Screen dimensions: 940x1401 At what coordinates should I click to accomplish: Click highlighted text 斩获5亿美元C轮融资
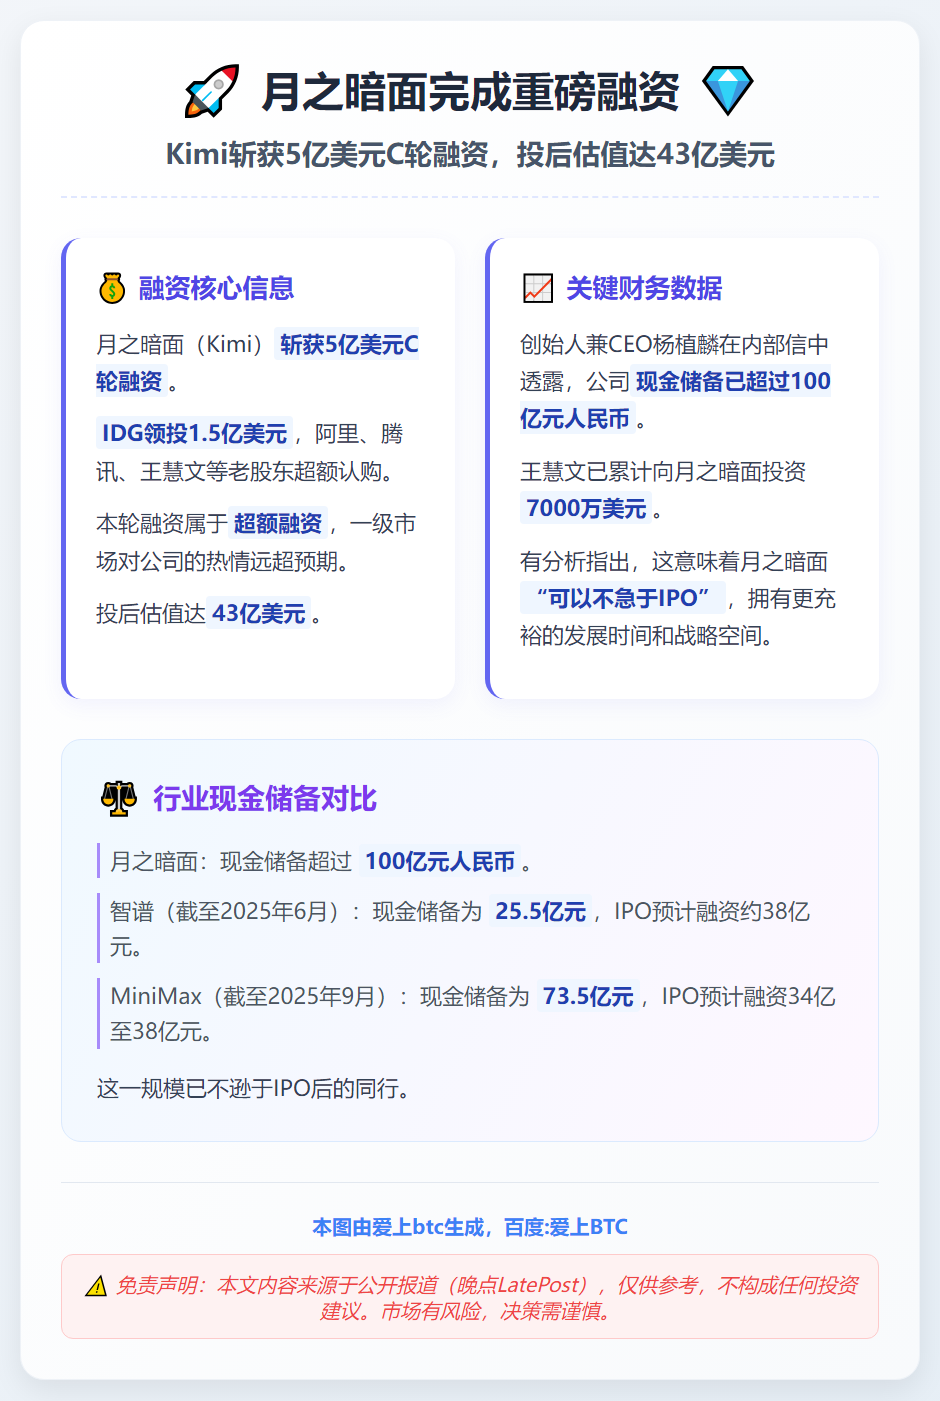click(257, 363)
